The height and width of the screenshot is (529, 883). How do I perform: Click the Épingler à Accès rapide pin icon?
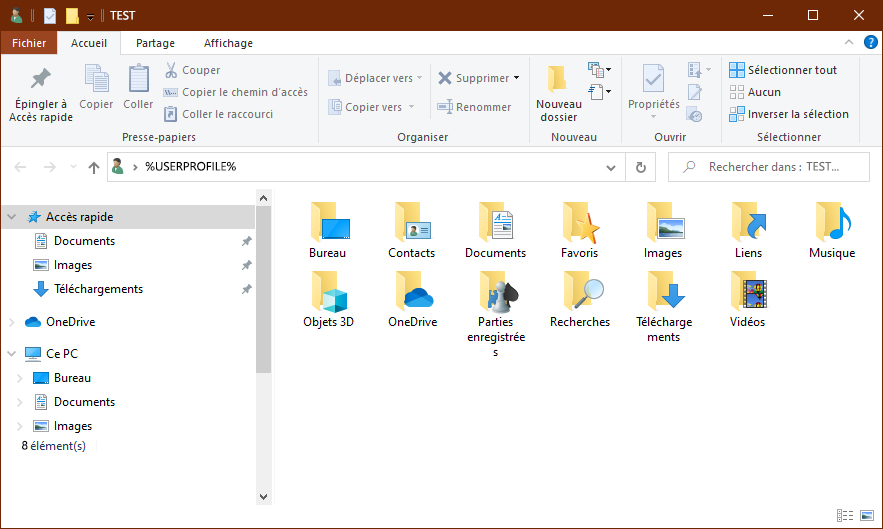[x=40, y=79]
